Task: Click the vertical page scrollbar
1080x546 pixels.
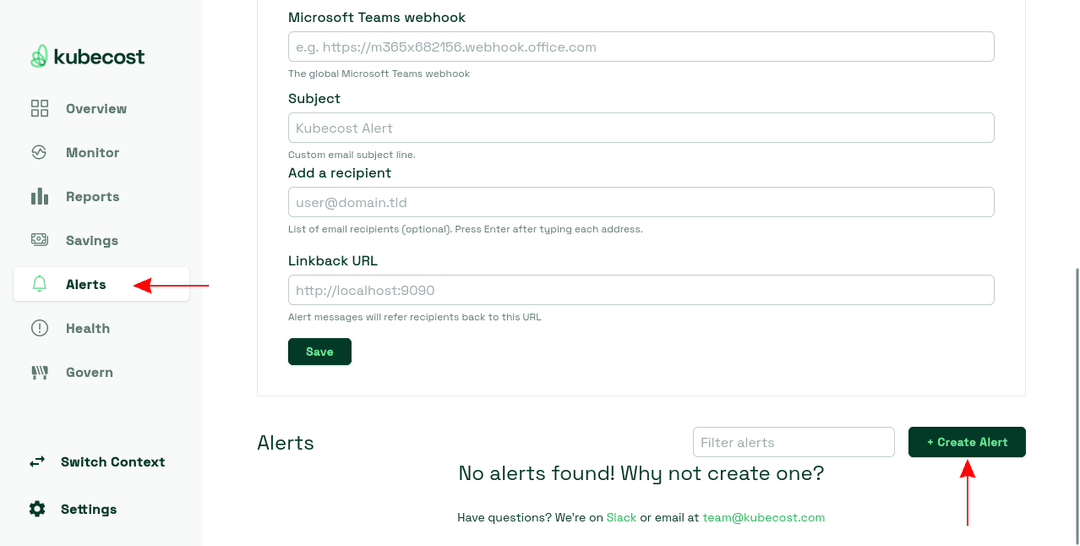Action: pos(1076,400)
